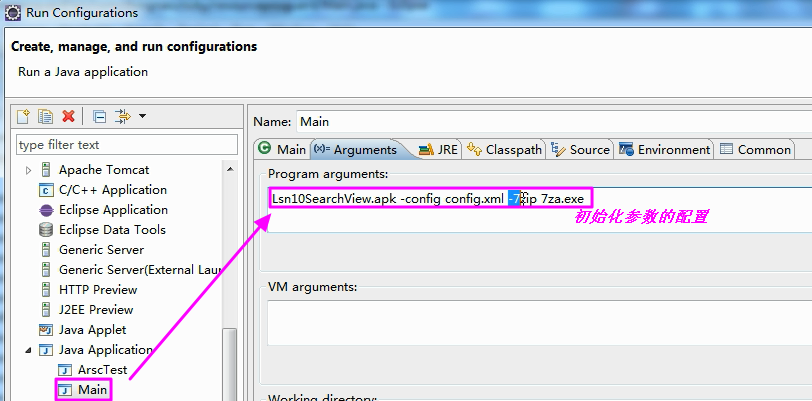This screenshot has height=401, width=812.
Task: Open the Environment tab
Action: pyautogui.click(x=664, y=149)
